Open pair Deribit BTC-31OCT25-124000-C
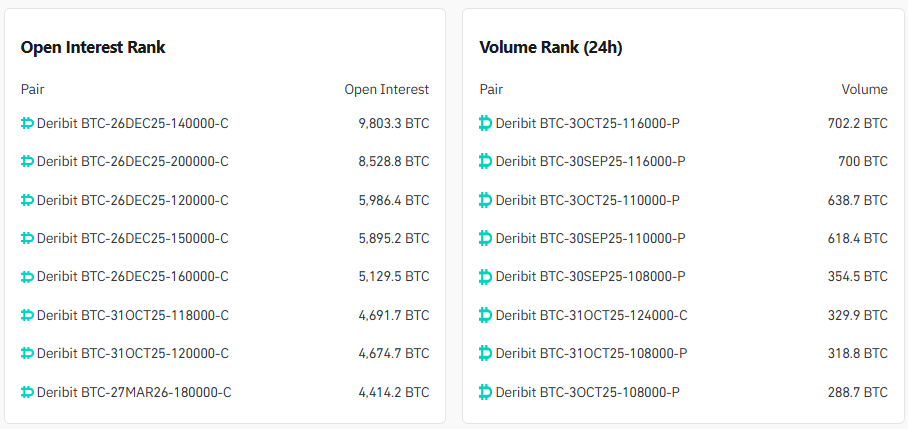The height and width of the screenshot is (429, 908). 592,316
